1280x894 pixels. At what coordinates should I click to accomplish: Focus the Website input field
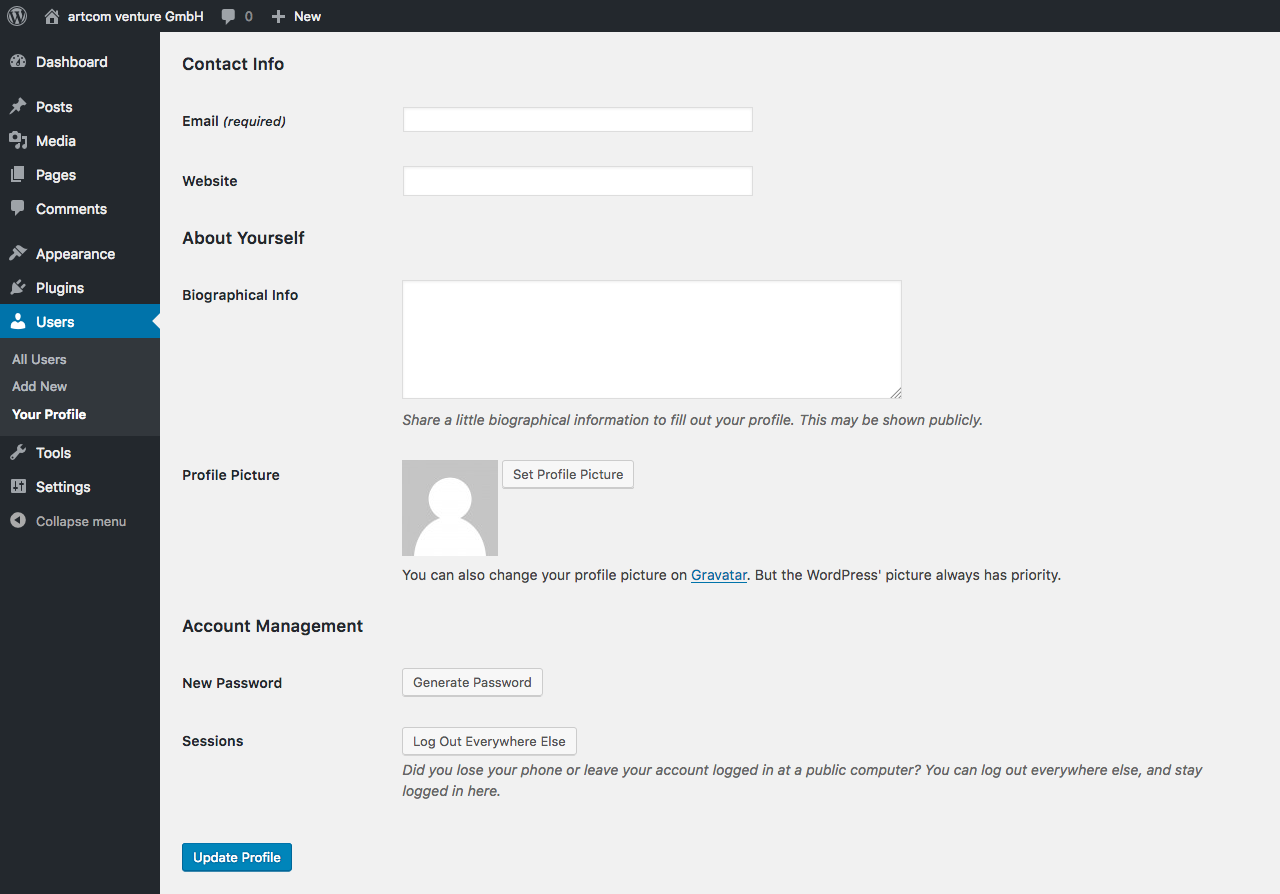point(577,181)
